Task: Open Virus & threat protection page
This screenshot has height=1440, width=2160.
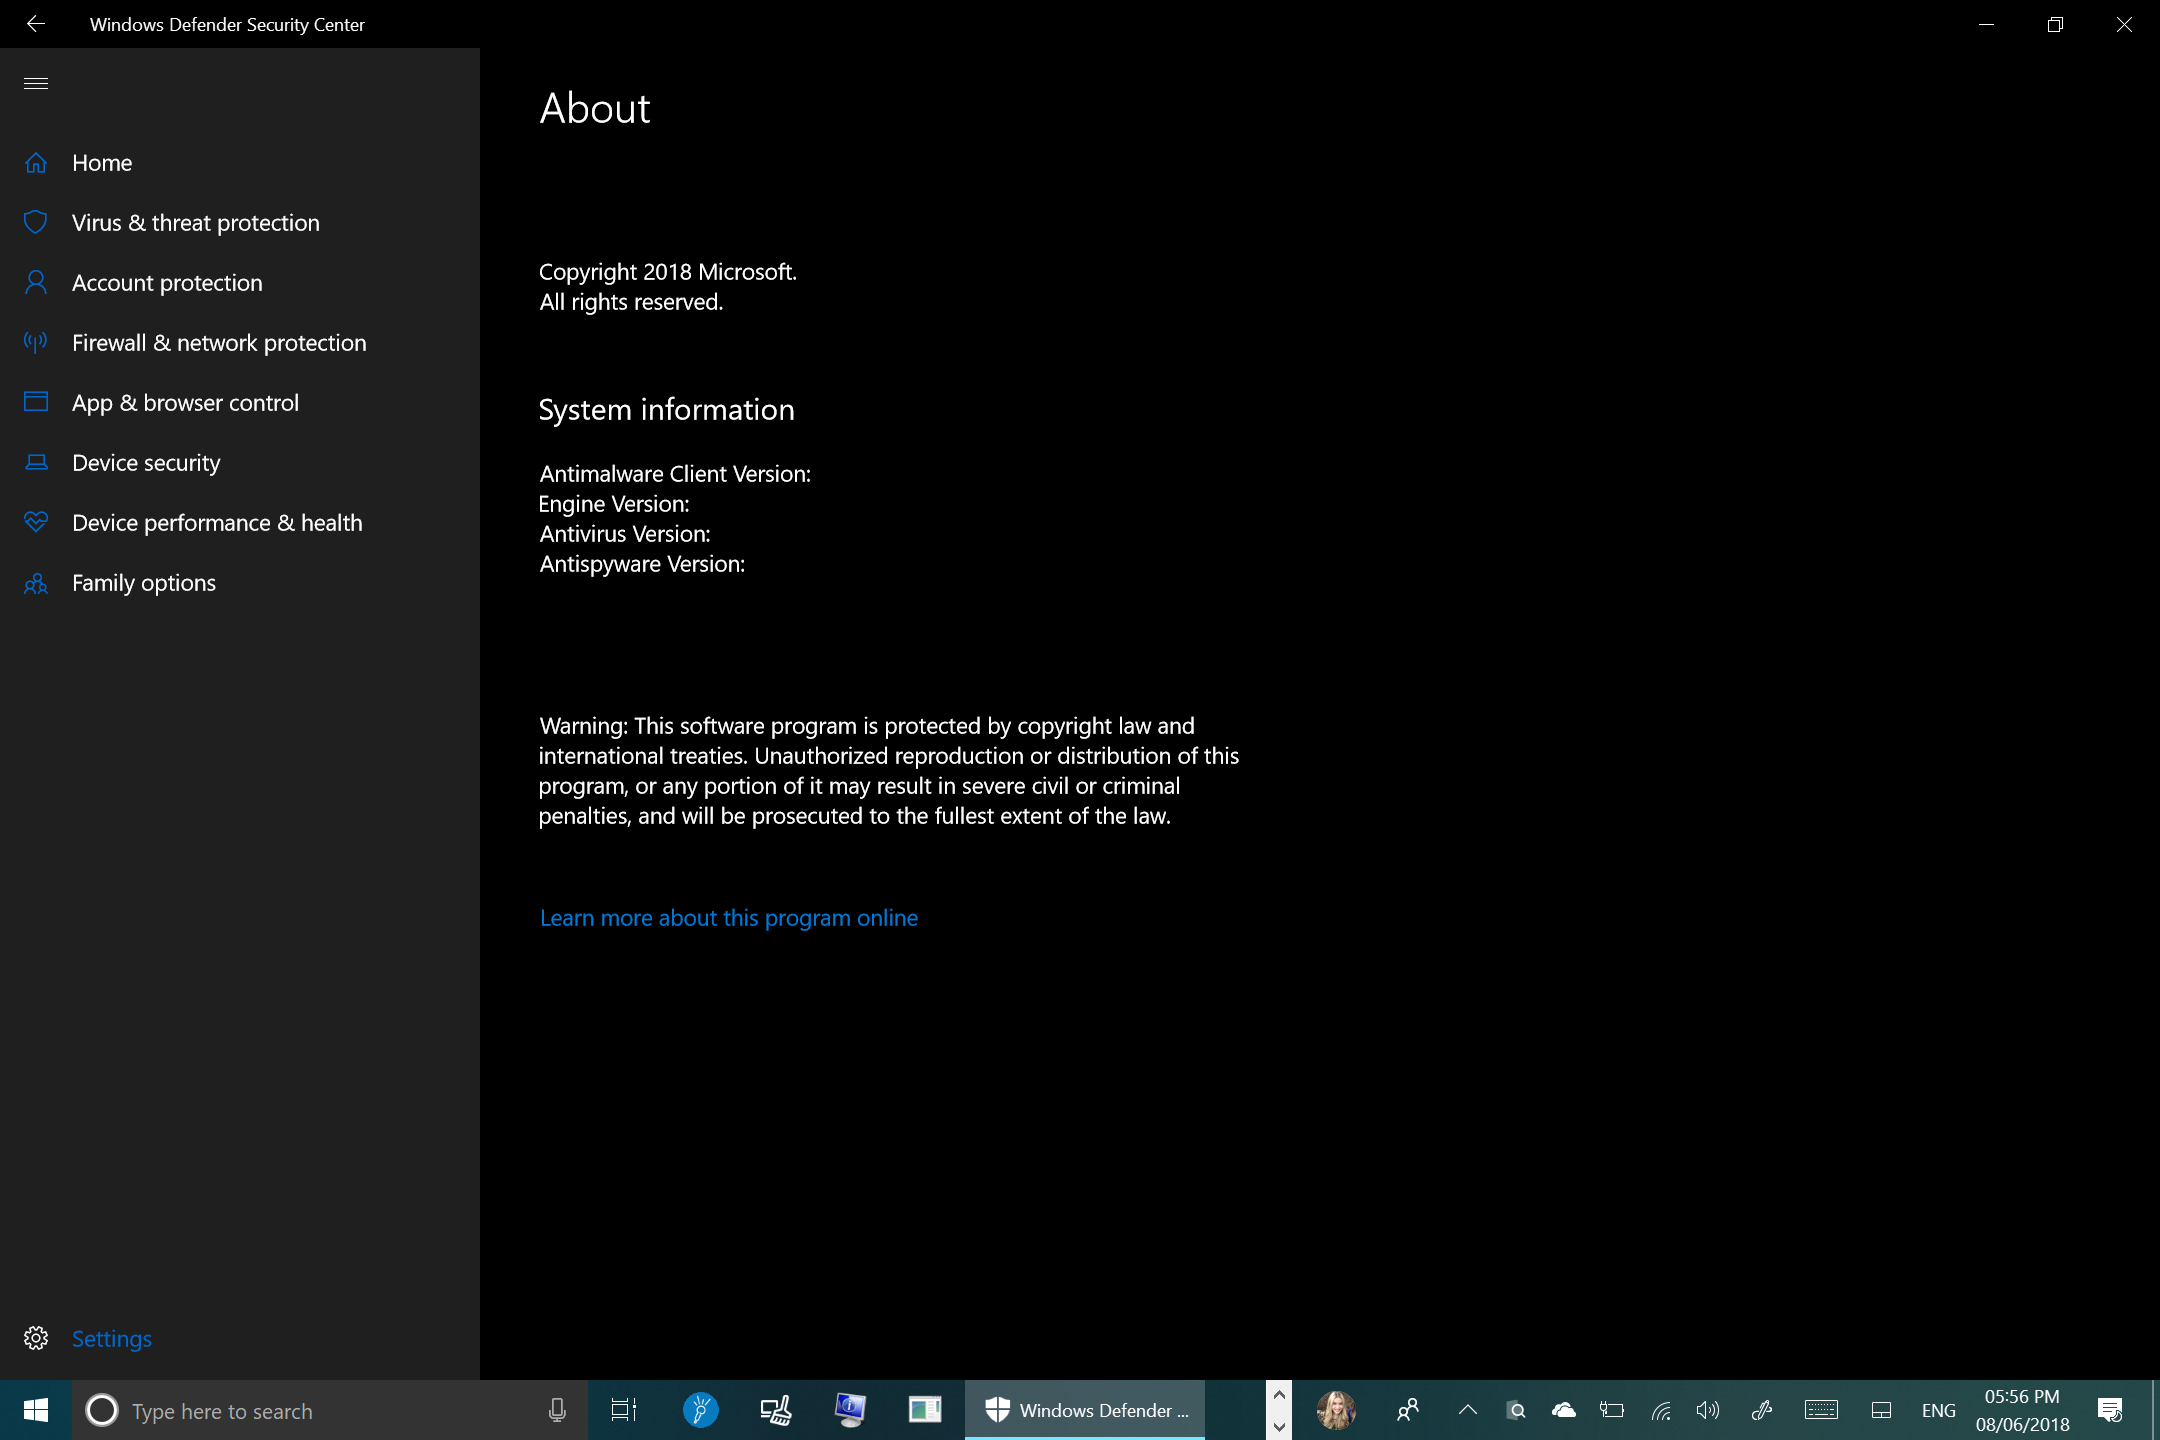Action: coord(196,223)
